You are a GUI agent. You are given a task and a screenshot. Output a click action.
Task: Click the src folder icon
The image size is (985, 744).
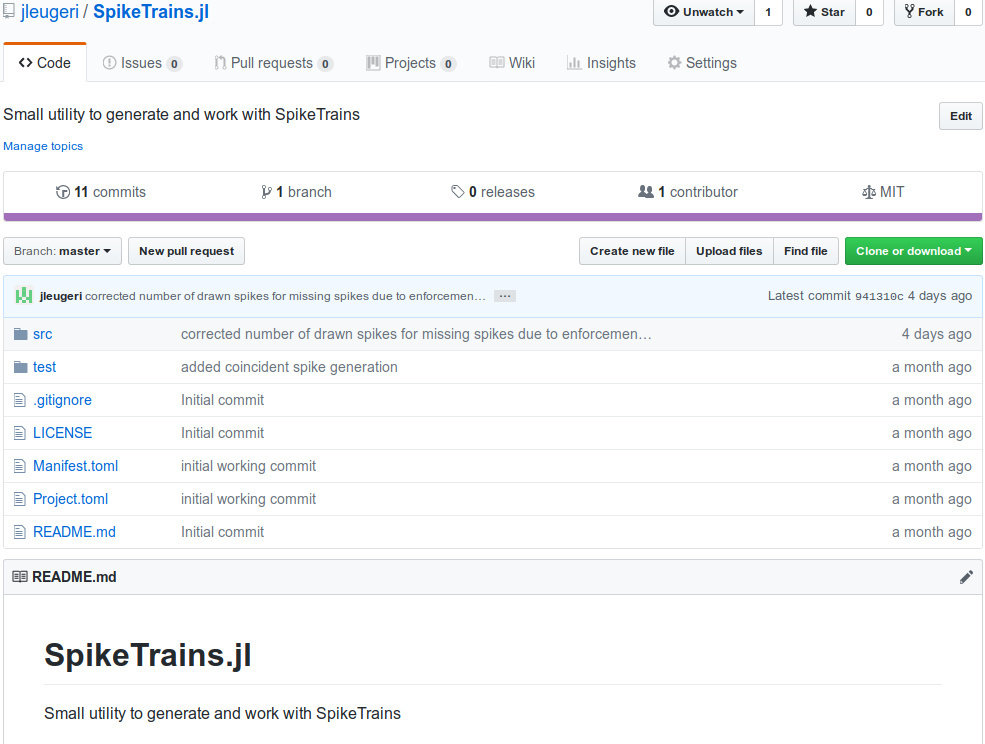21,334
